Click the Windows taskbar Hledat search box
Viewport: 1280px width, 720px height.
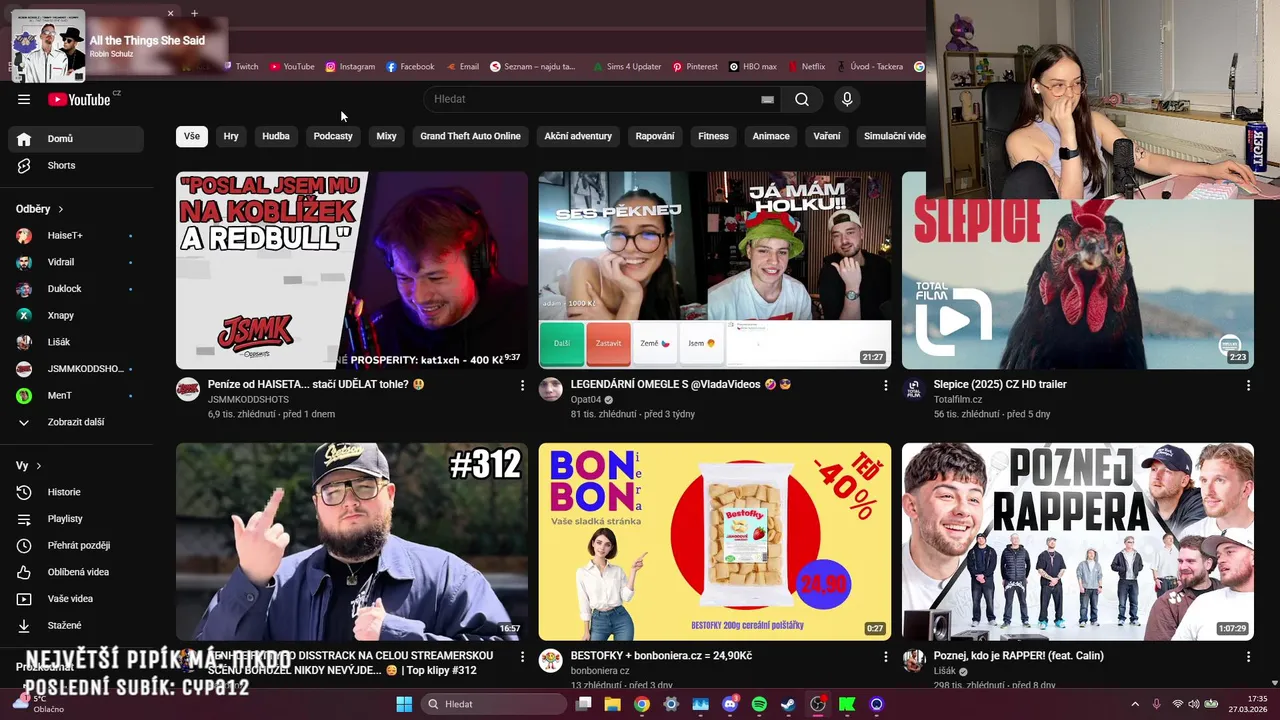click(x=495, y=704)
